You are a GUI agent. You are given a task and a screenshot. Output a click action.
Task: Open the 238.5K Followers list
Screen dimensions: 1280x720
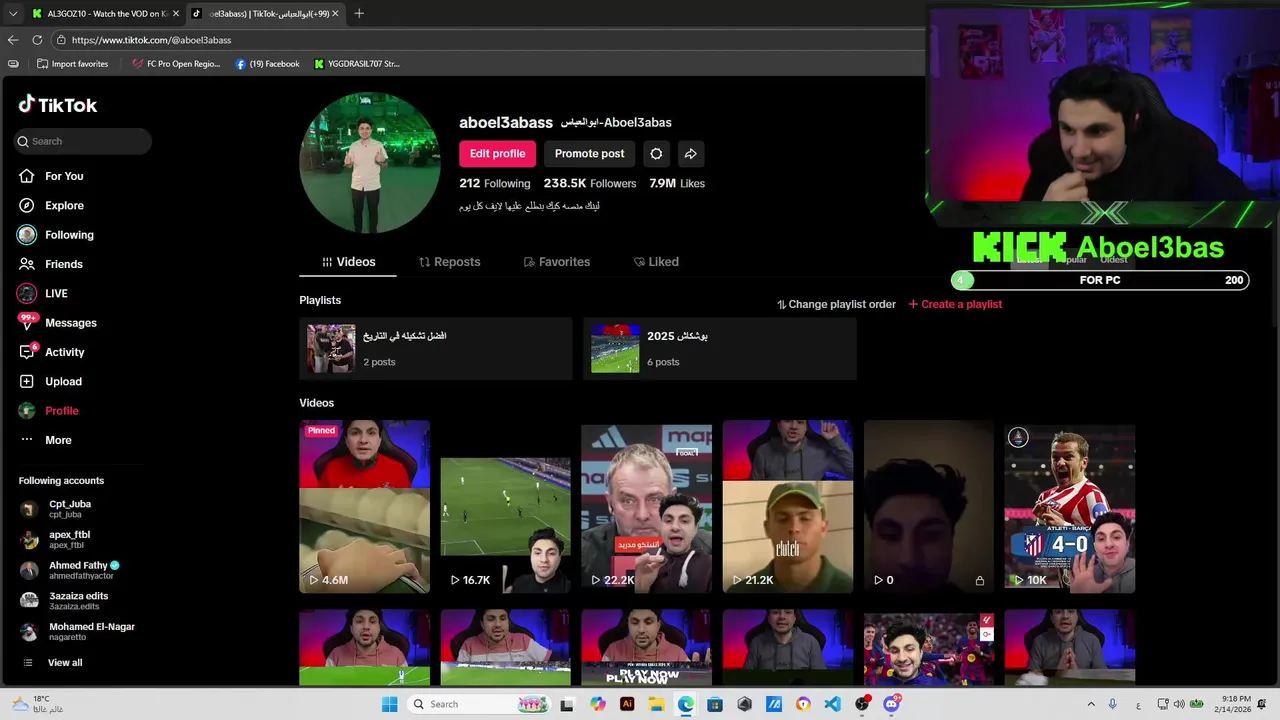tap(590, 184)
